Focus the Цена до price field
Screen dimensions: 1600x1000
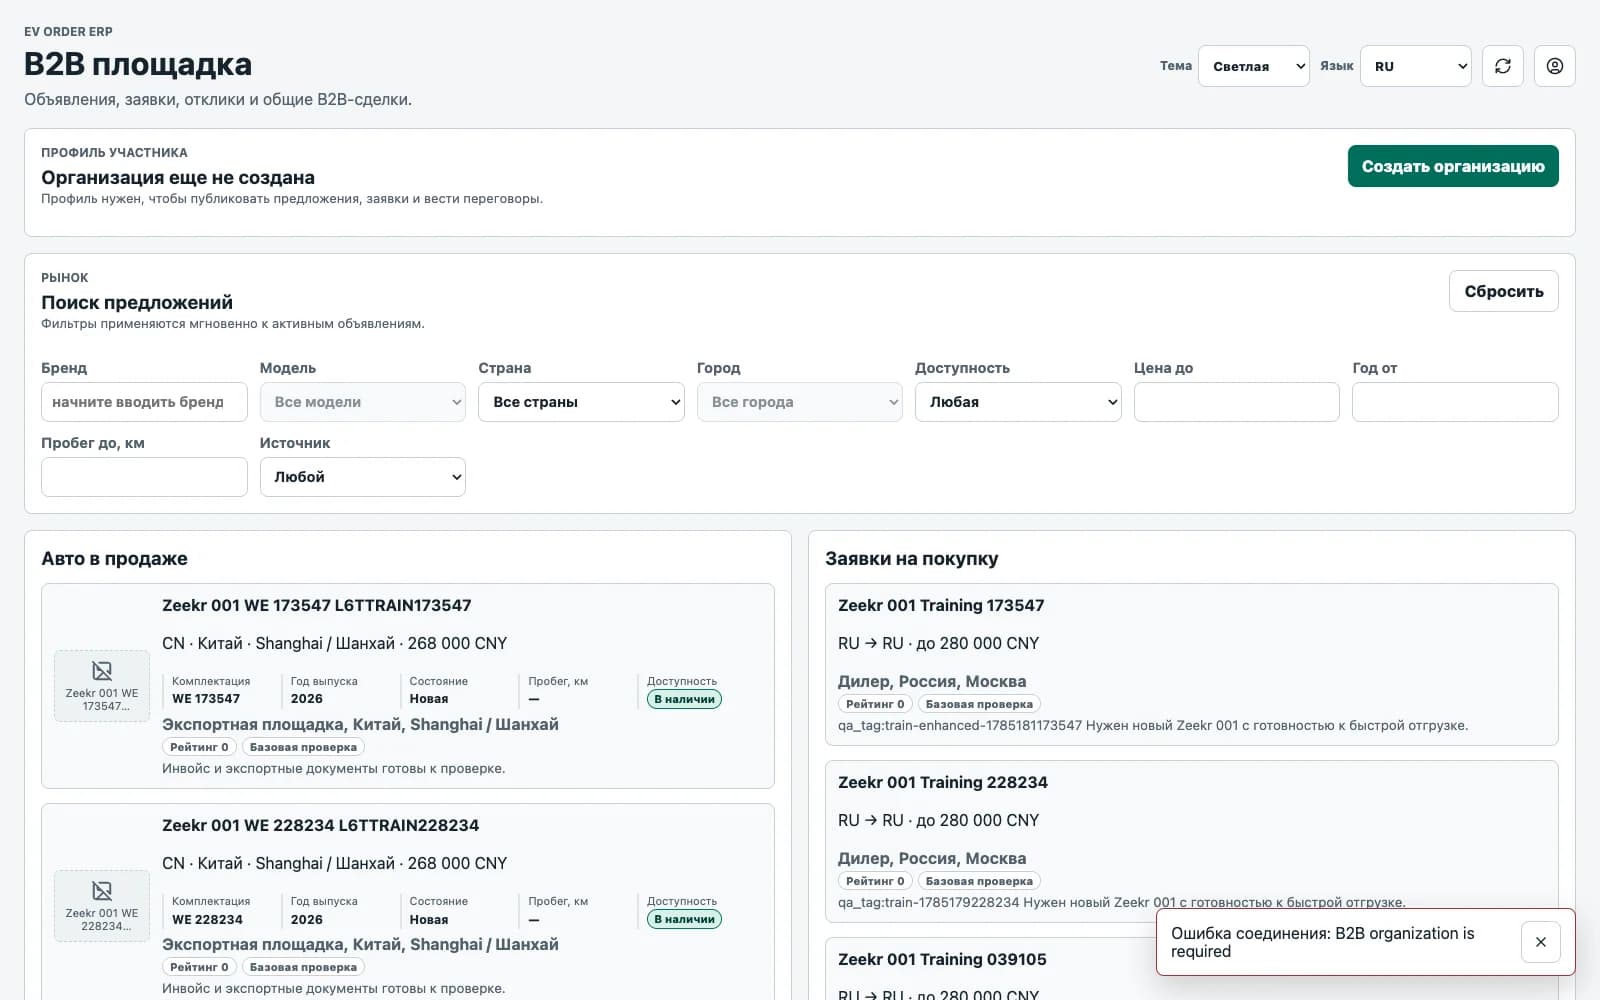(1236, 402)
